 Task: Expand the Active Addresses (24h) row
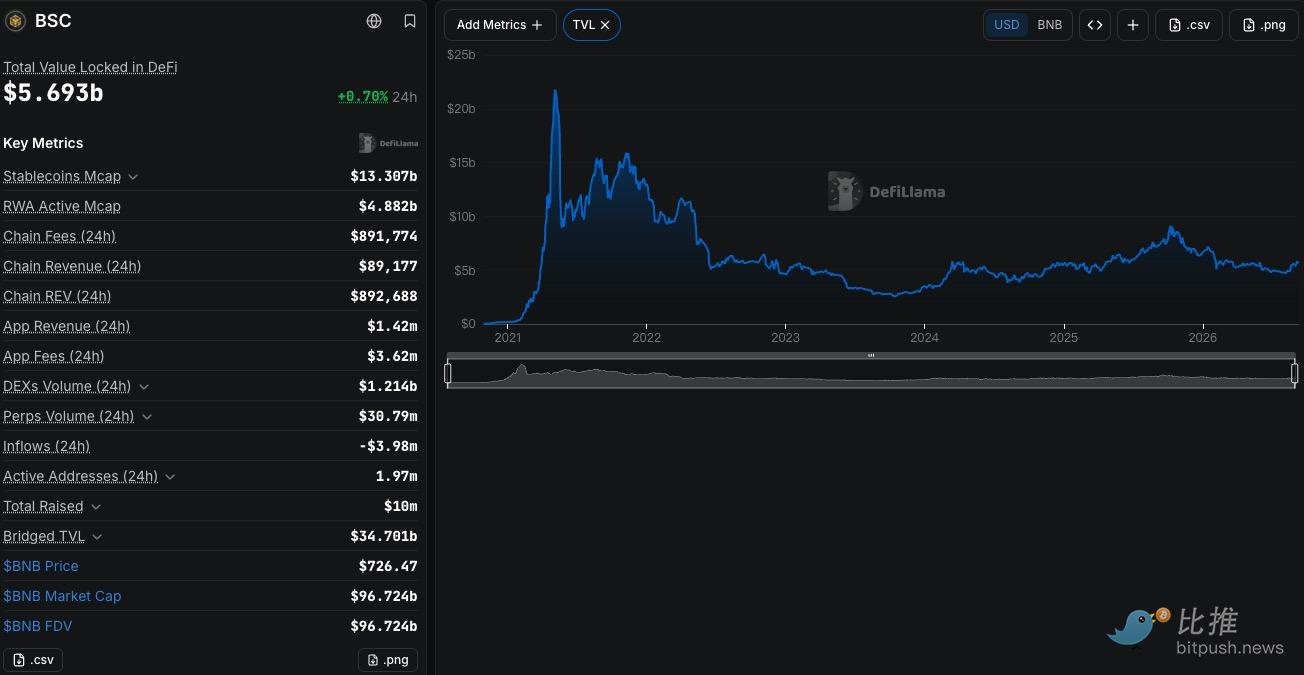click(x=170, y=477)
